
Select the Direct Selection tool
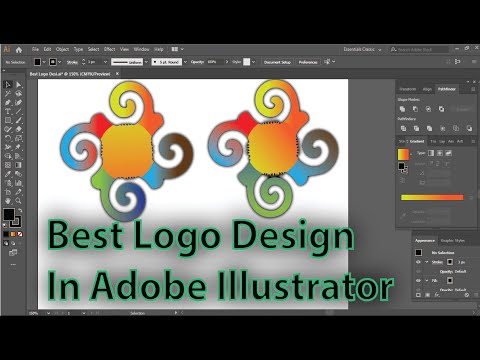pos(19,85)
